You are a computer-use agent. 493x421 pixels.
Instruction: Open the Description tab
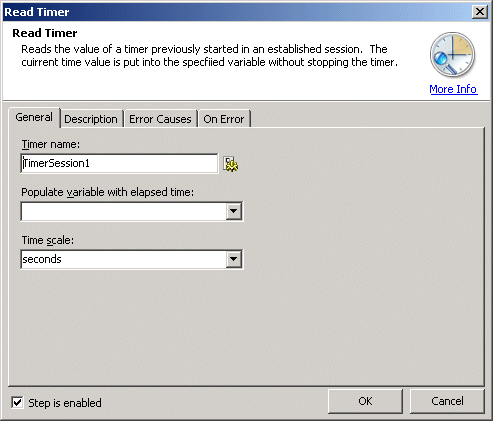tap(91, 119)
